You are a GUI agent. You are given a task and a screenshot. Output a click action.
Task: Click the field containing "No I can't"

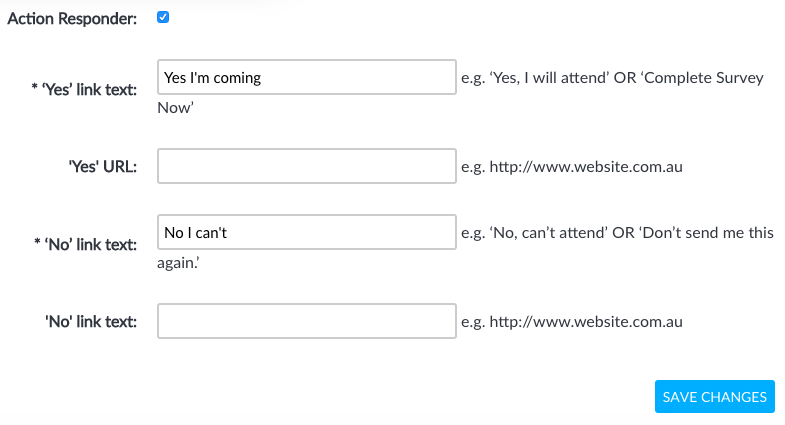click(306, 233)
